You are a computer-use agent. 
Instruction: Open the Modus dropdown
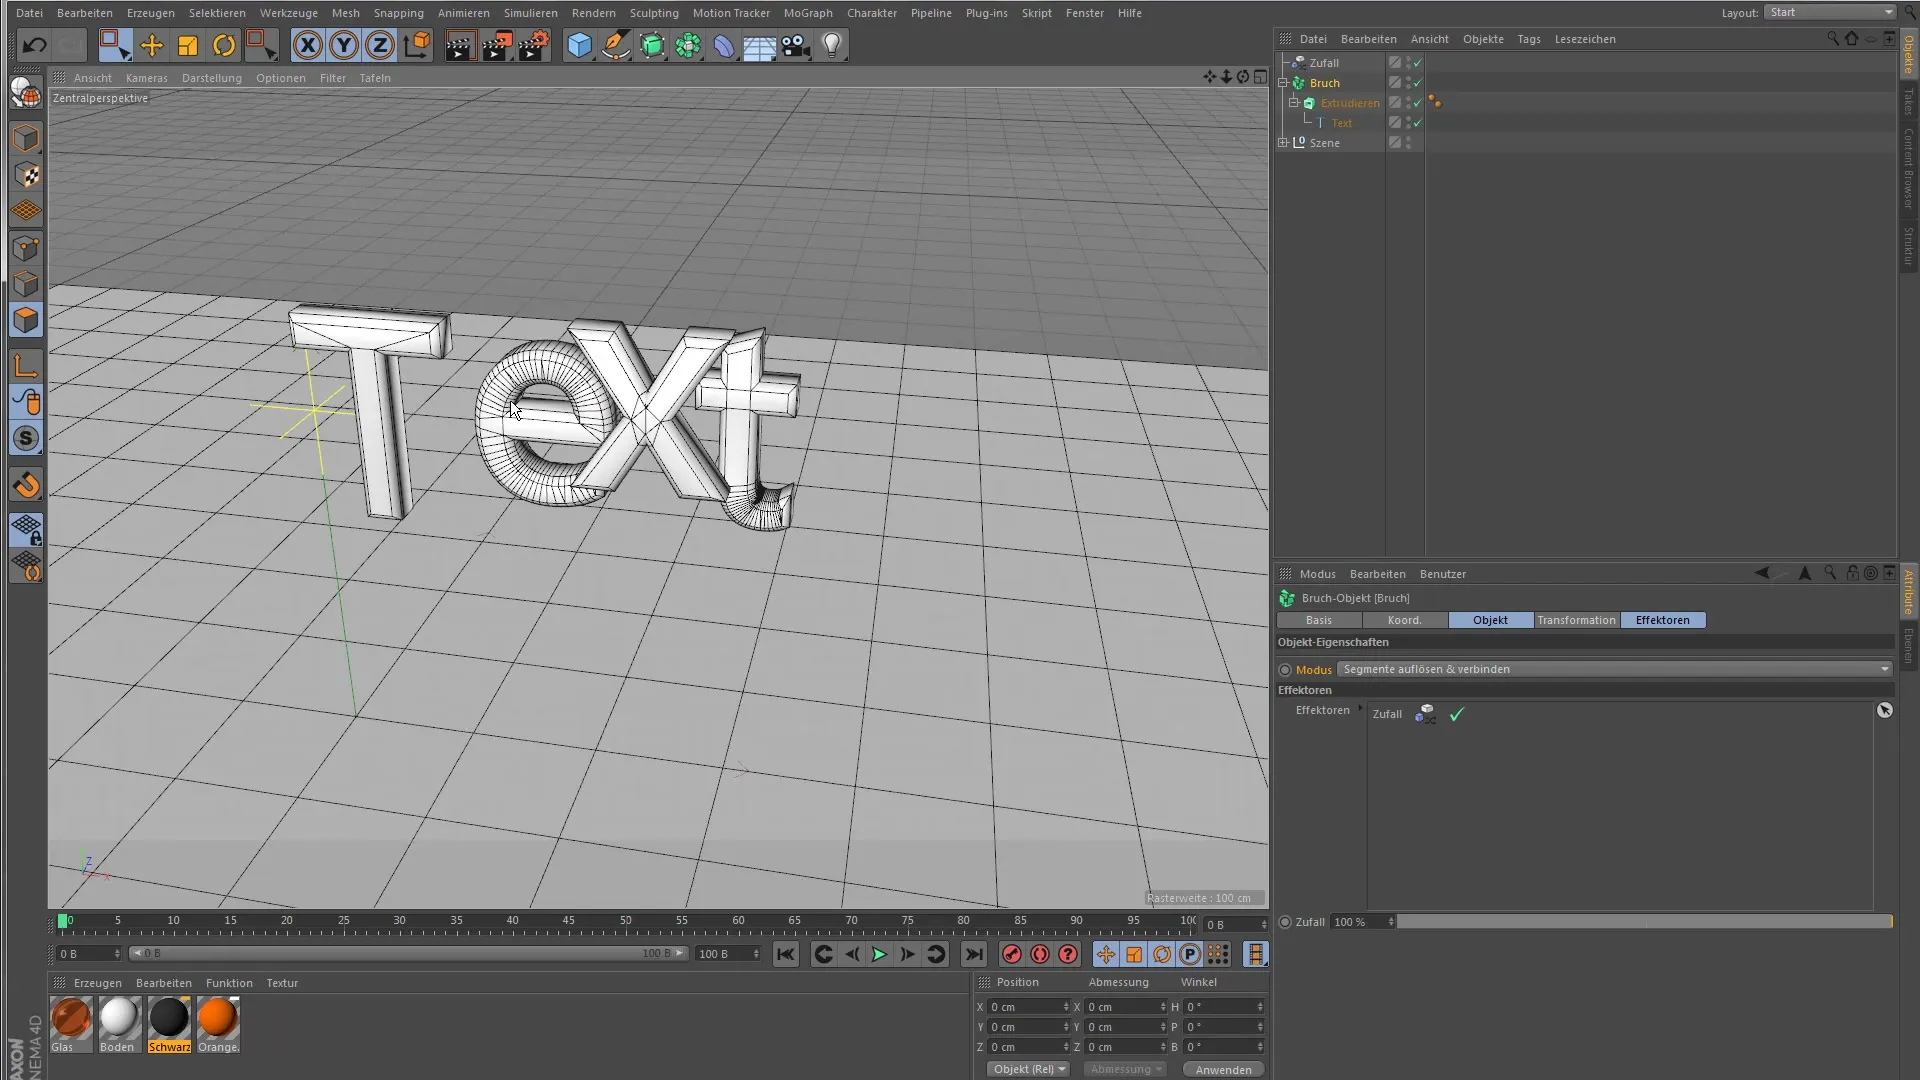click(x=1614, y=669)
